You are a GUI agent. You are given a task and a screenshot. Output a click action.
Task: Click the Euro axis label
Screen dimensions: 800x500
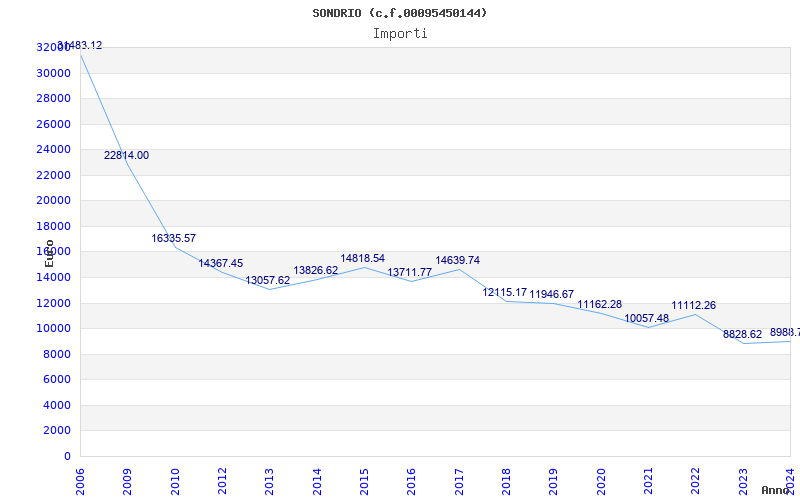(49, 254)
